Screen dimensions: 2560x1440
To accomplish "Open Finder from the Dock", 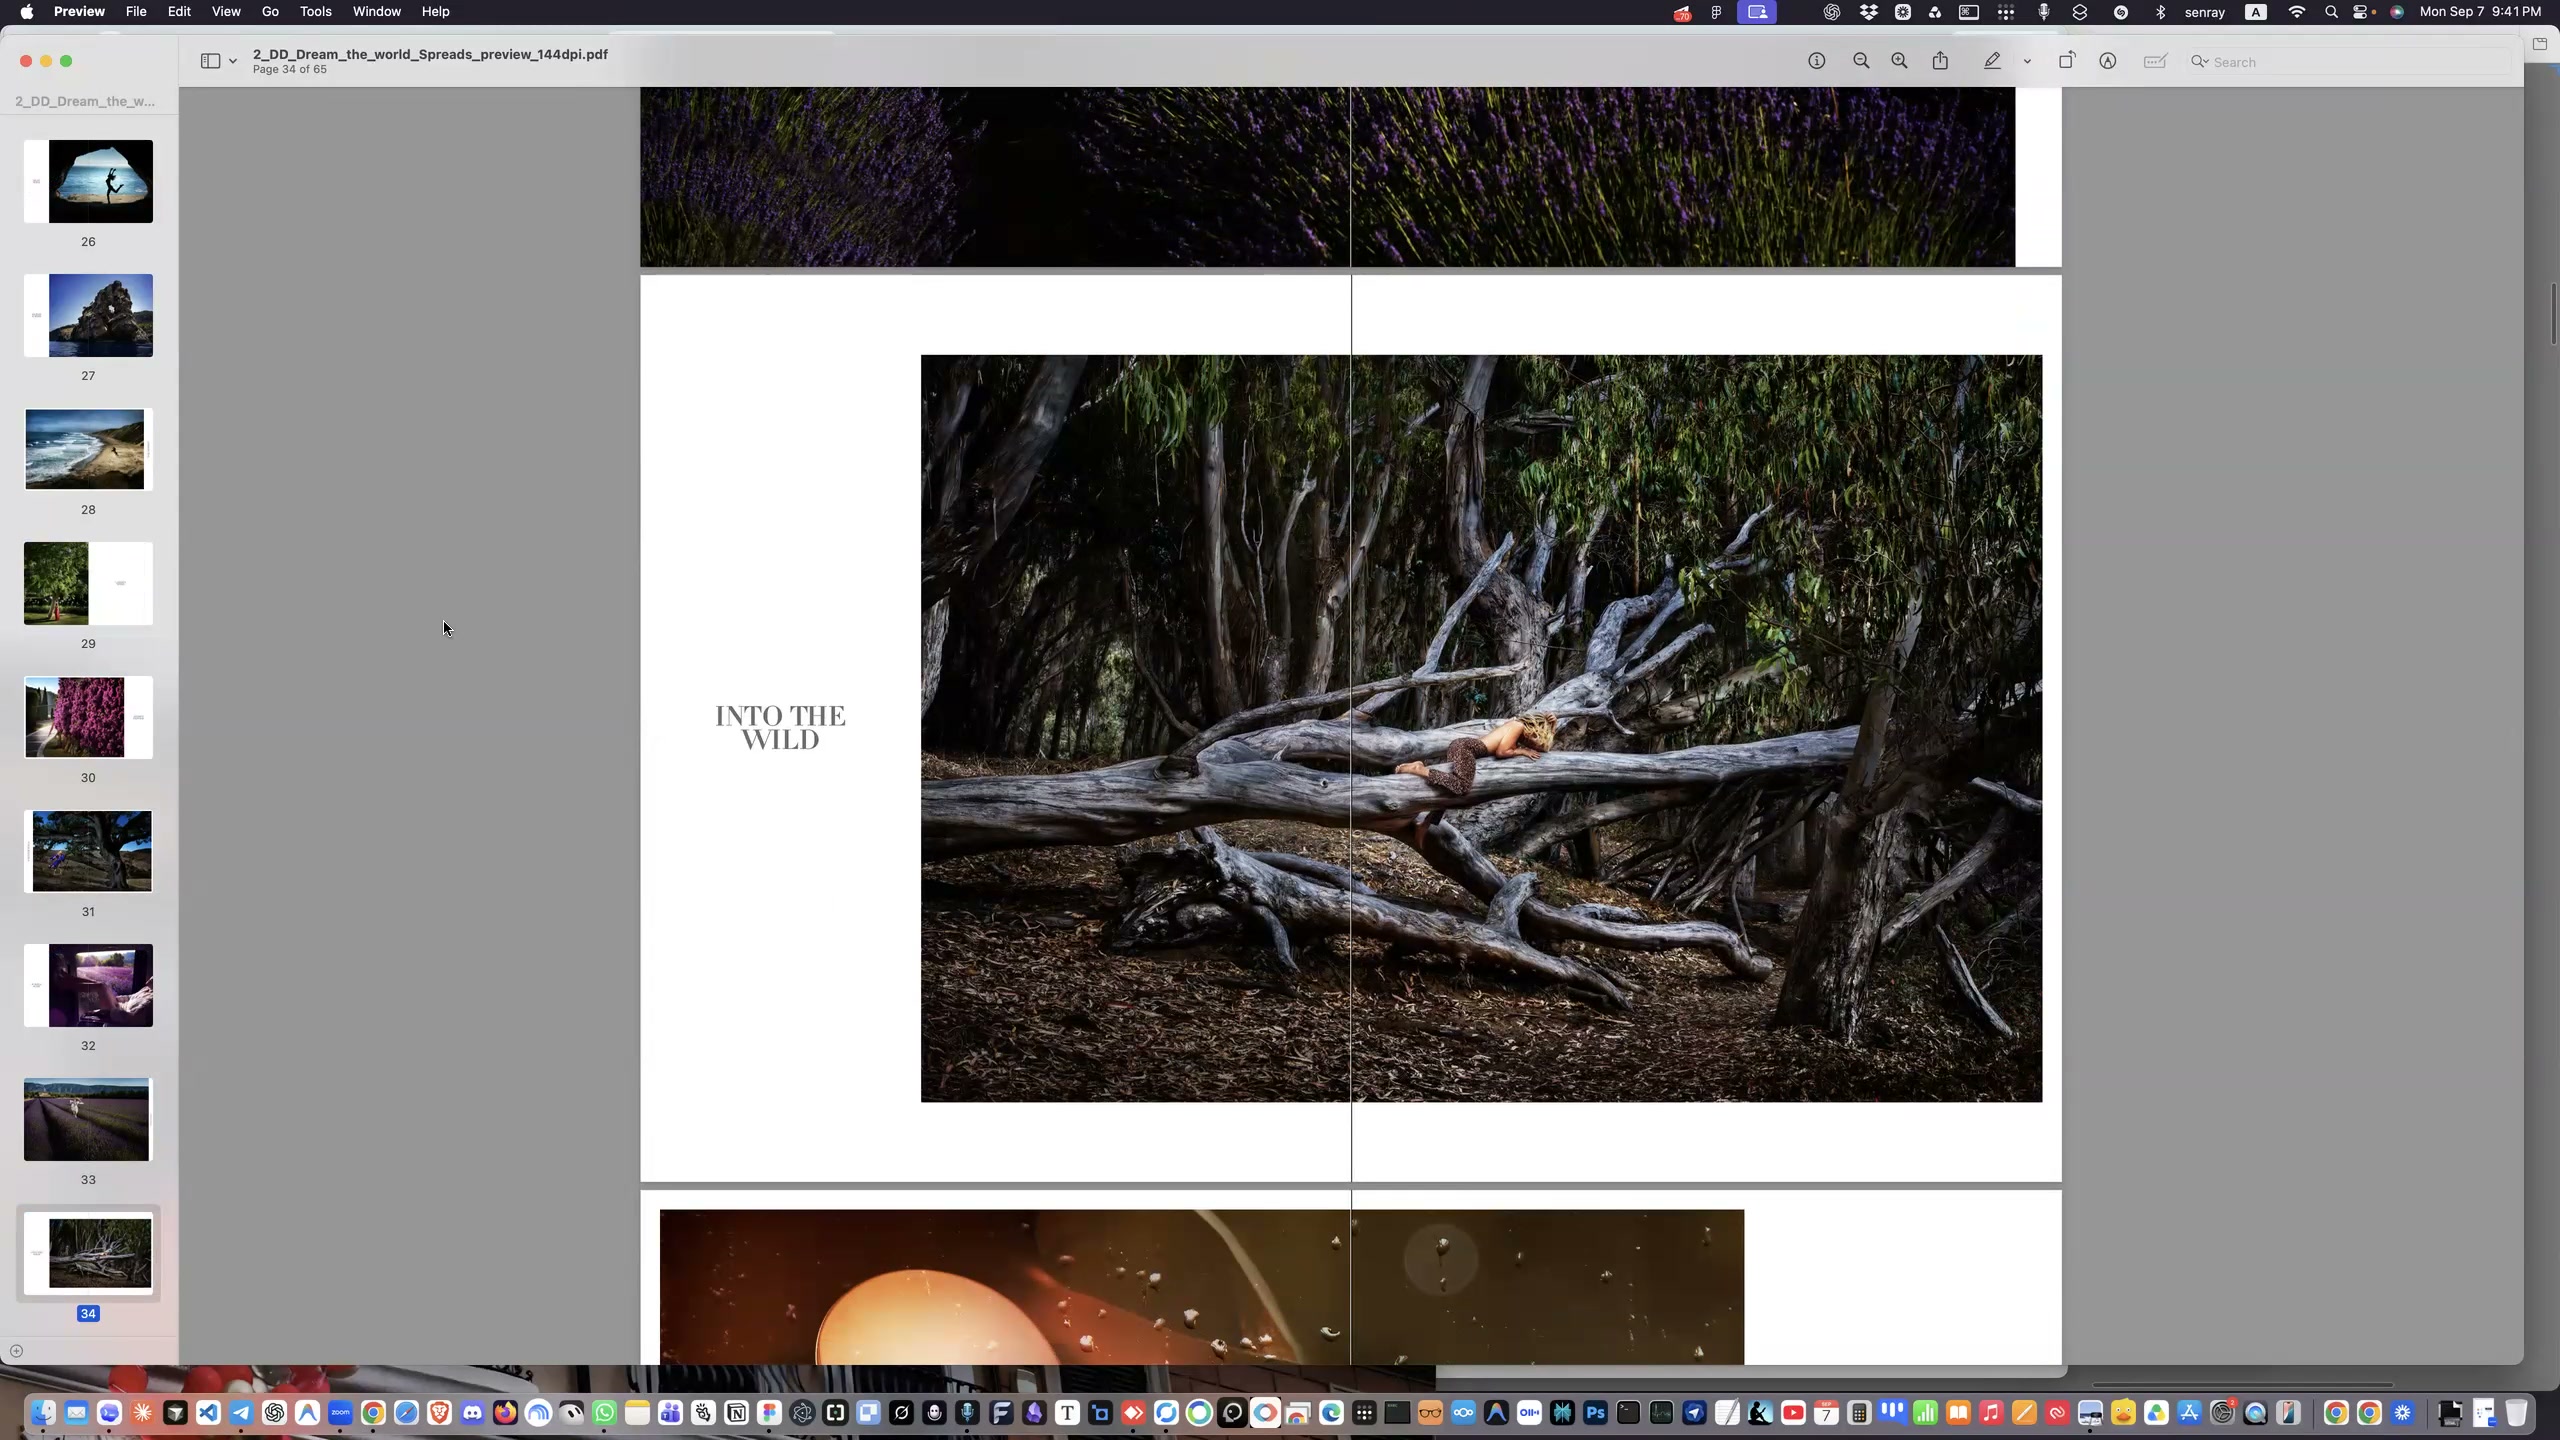I will 43,1413.
